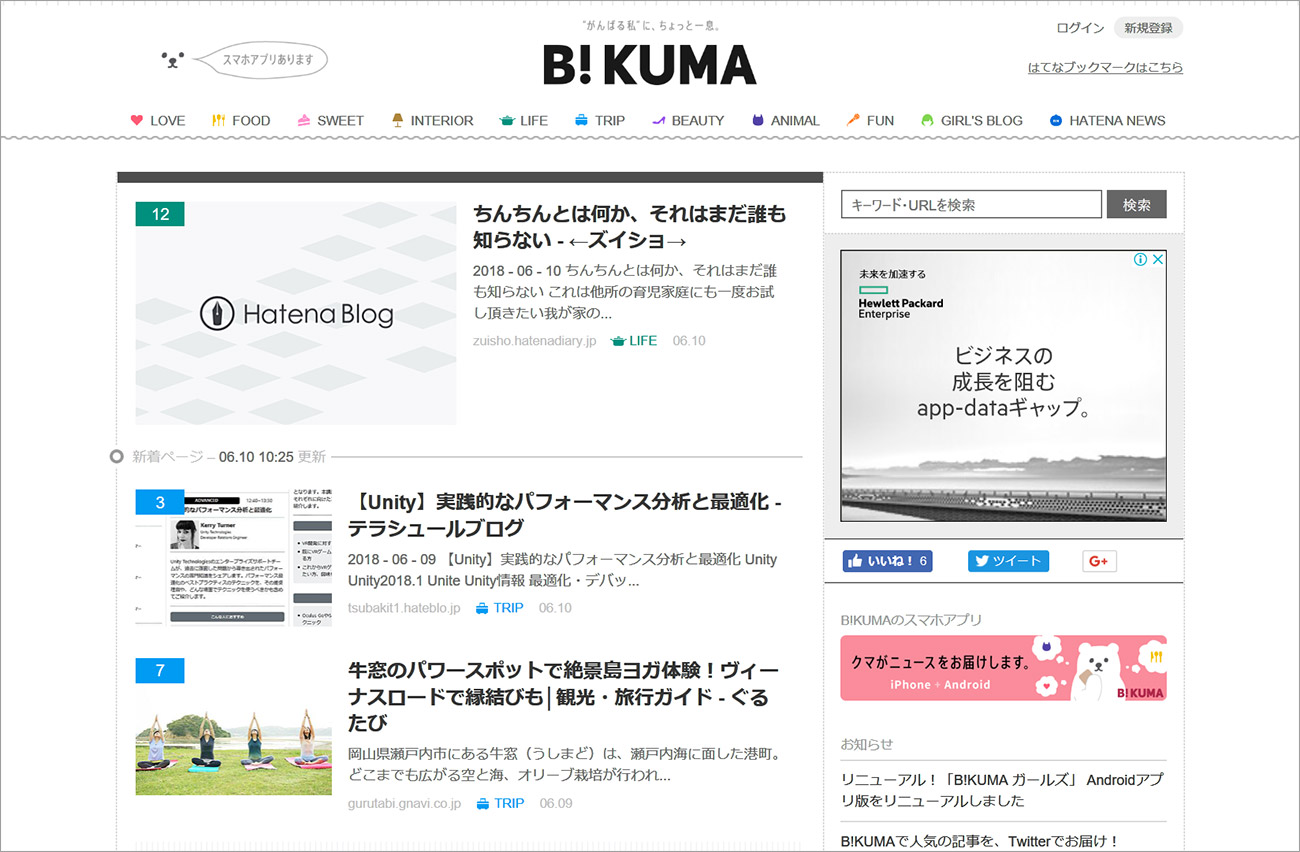Click the ログイン link
This screenshot has height=852, width=1300.
[x=1080, y=28]
